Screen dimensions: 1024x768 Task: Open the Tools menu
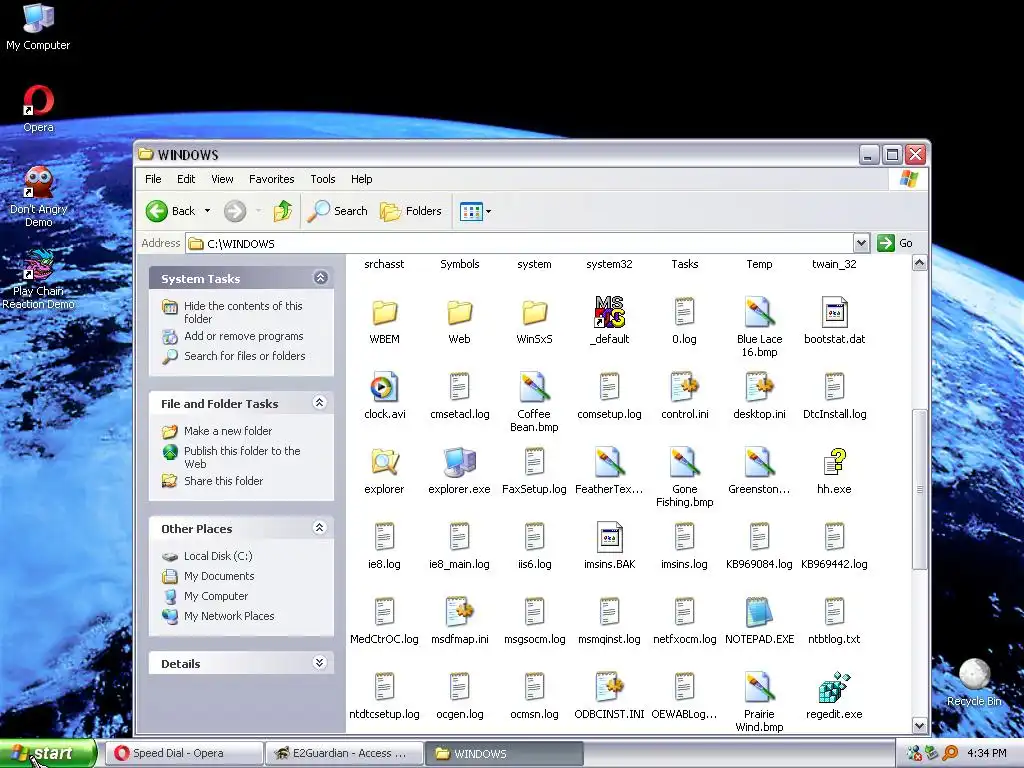point(323,179)
